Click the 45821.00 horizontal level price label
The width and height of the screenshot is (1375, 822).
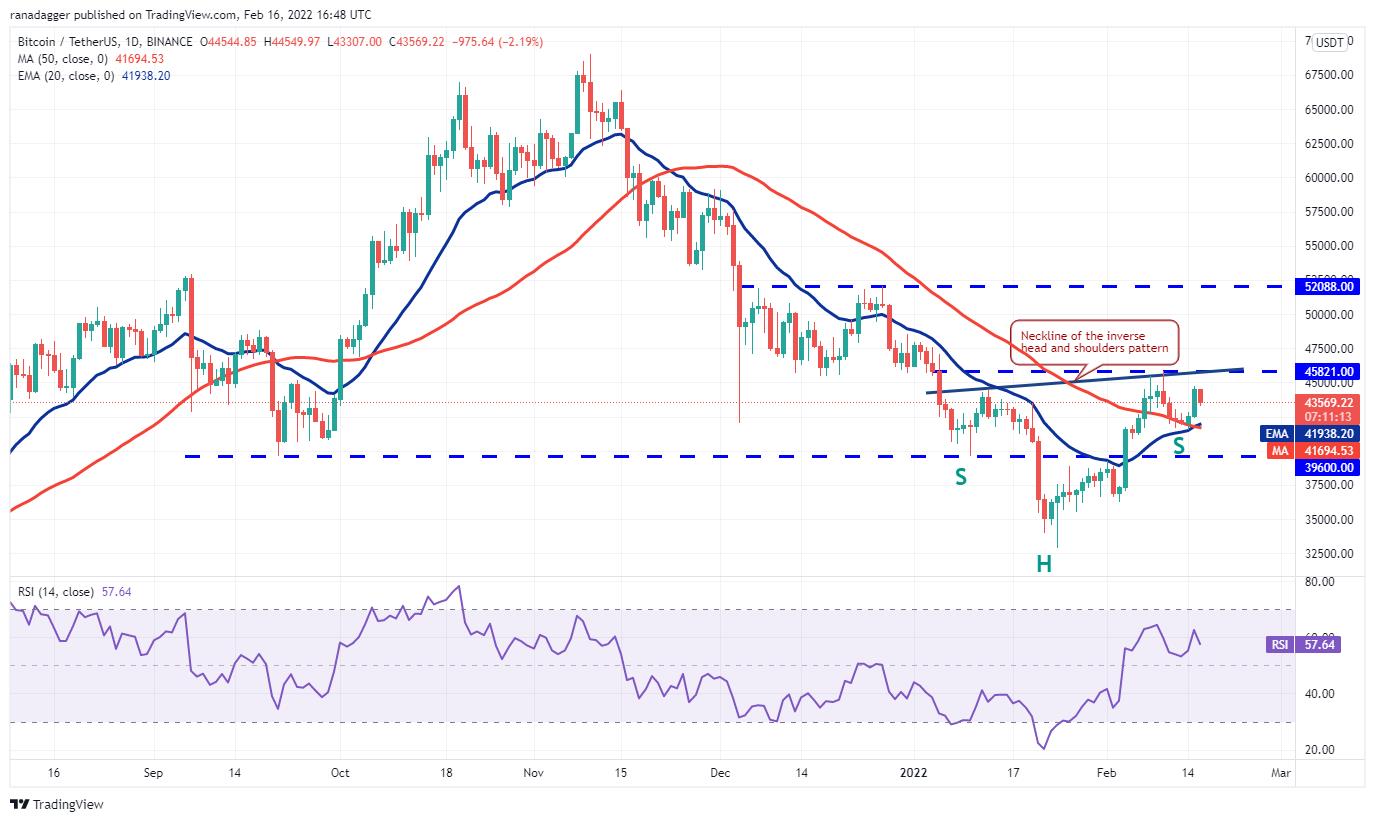pos(1329,371)
